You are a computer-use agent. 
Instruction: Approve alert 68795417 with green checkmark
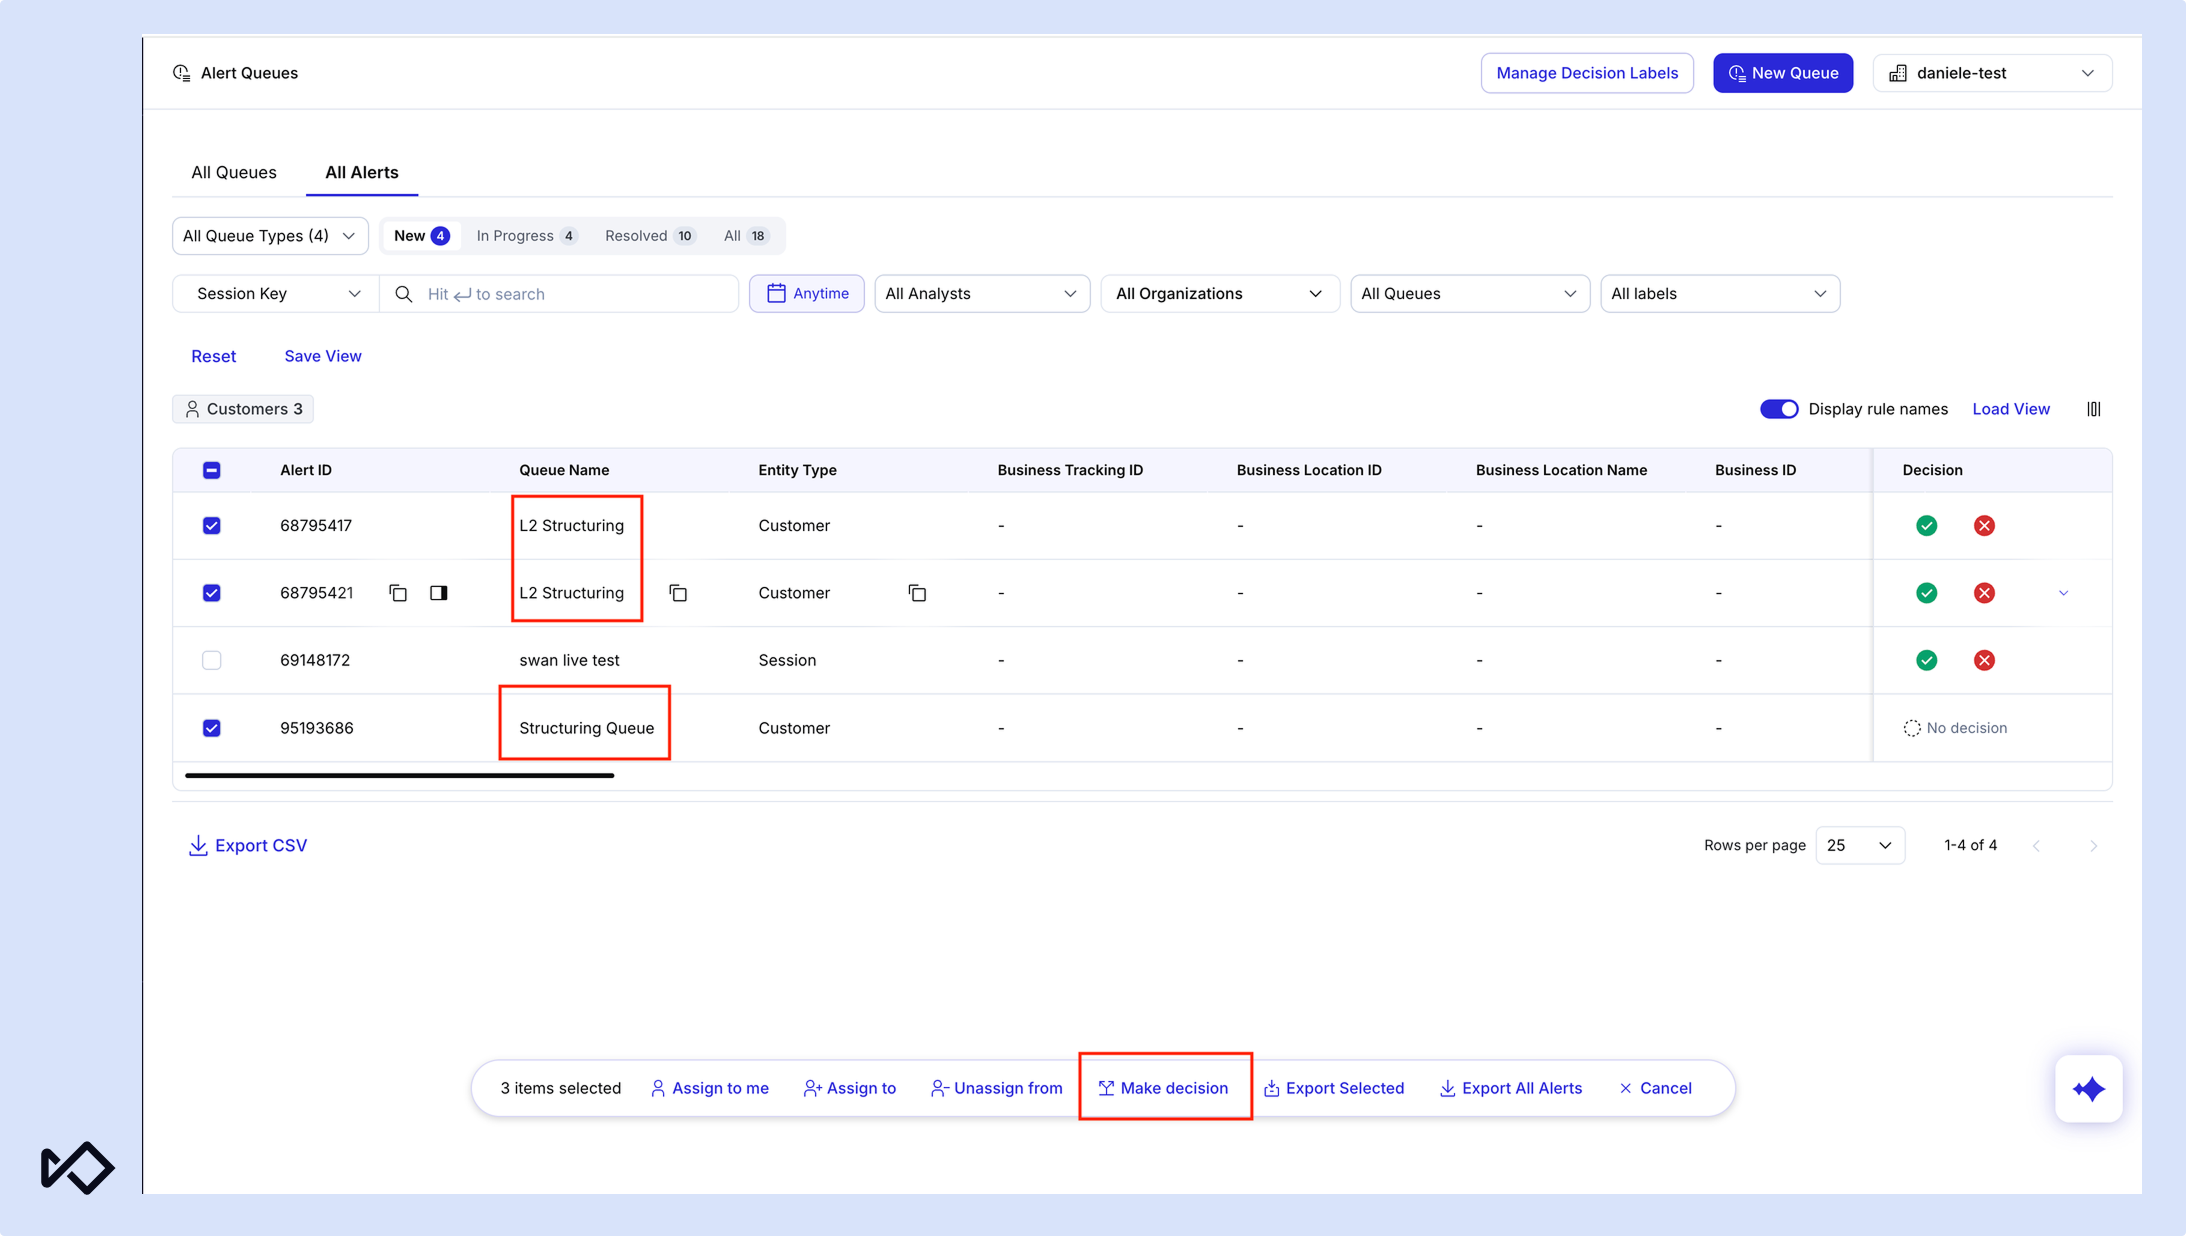click(1926, 526)
